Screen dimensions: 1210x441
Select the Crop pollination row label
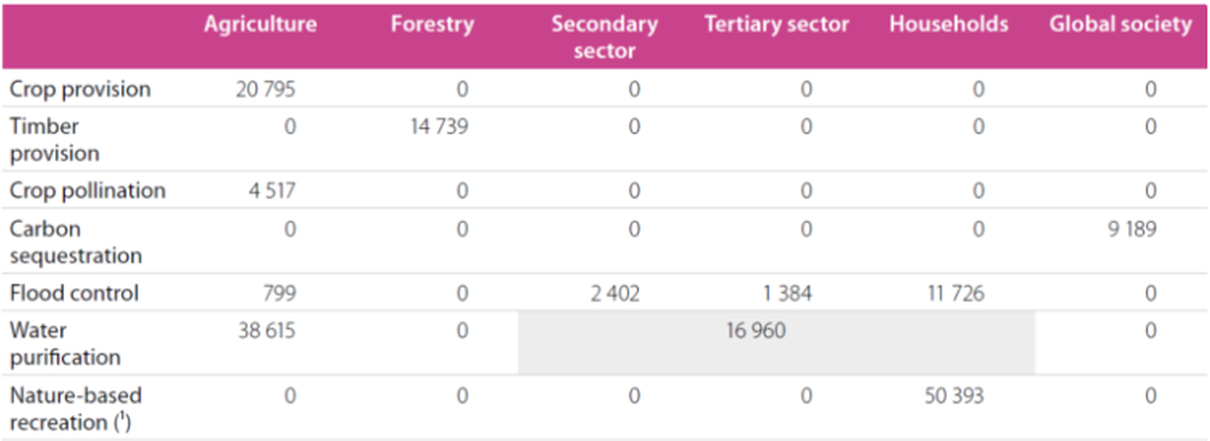(x=87, y=191)
